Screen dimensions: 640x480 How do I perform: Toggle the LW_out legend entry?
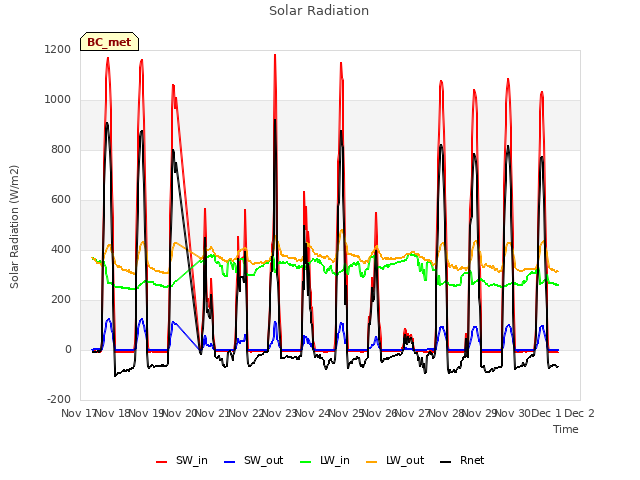pyautogui.click(x=395, y=461)
